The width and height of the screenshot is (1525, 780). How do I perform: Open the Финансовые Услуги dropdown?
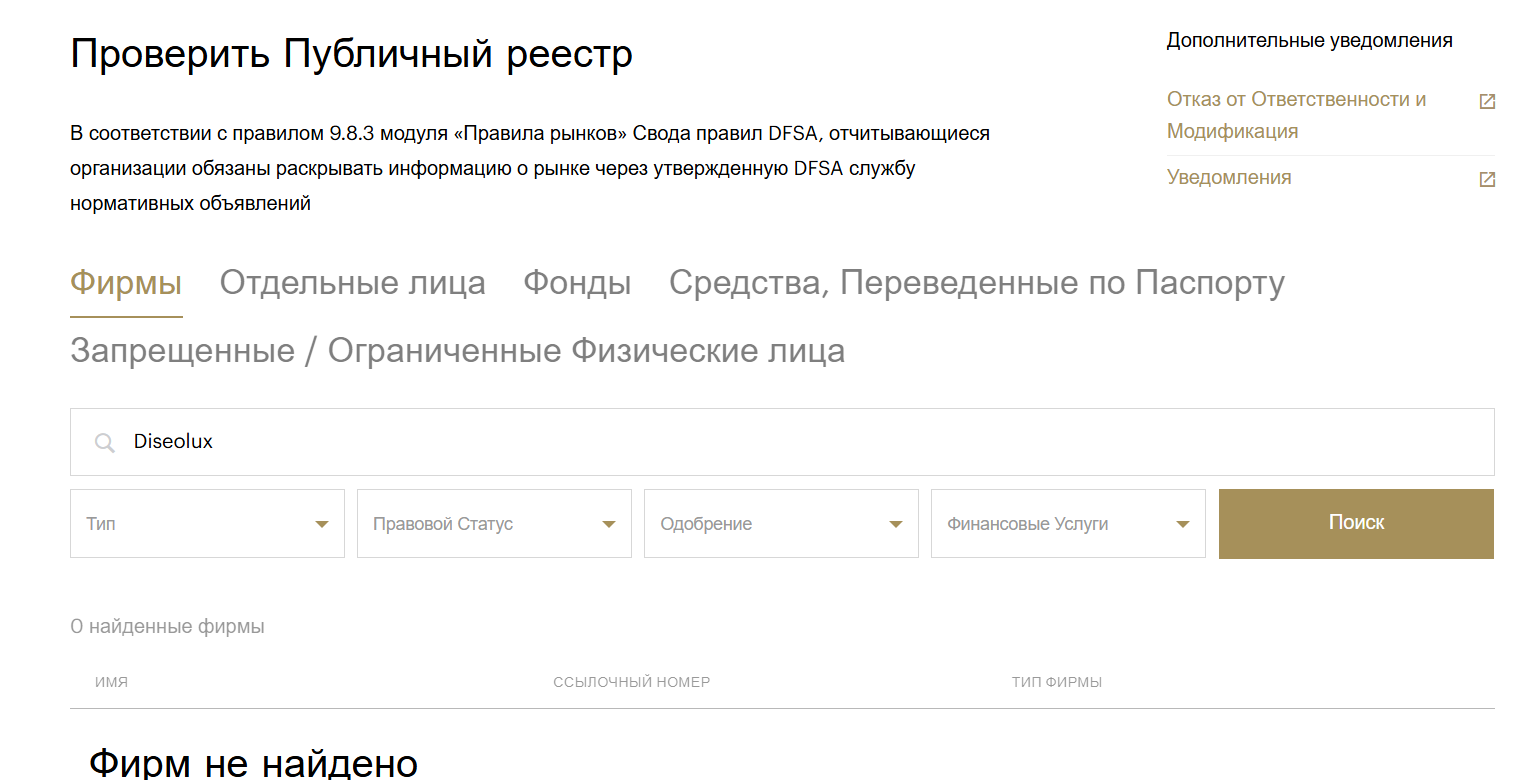click(1068, 523)
